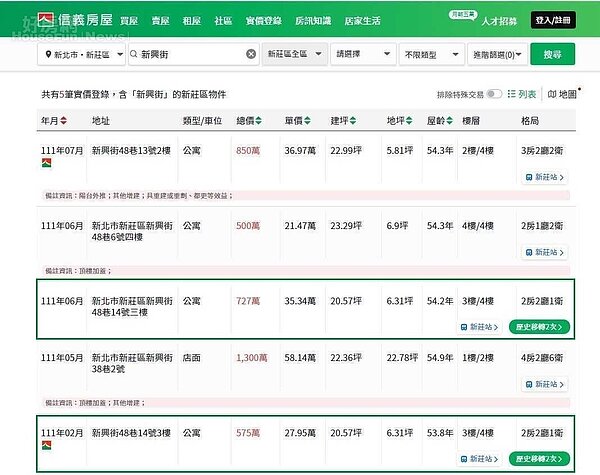
Task: Click the 500萬 total price
Action: pyautogui.click(x=248, y=226)
